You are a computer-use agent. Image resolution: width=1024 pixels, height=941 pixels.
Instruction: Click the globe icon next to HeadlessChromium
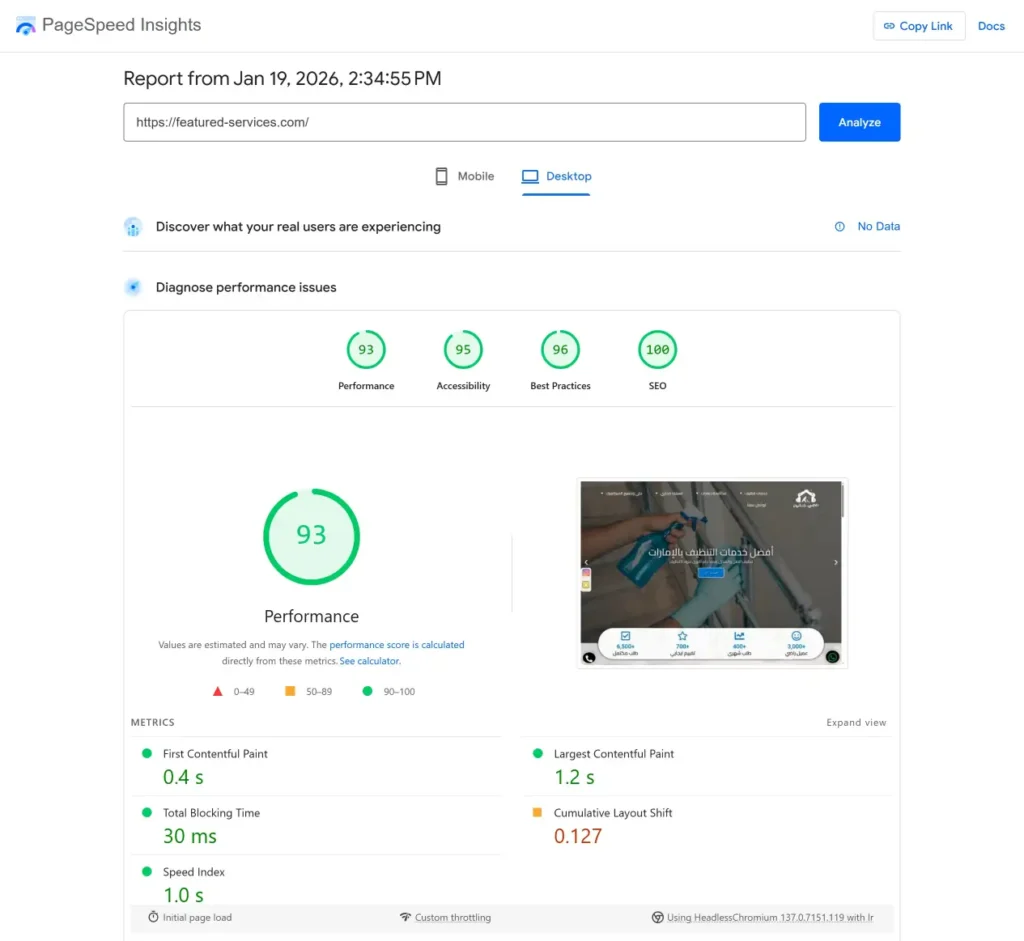coord(658,917)
